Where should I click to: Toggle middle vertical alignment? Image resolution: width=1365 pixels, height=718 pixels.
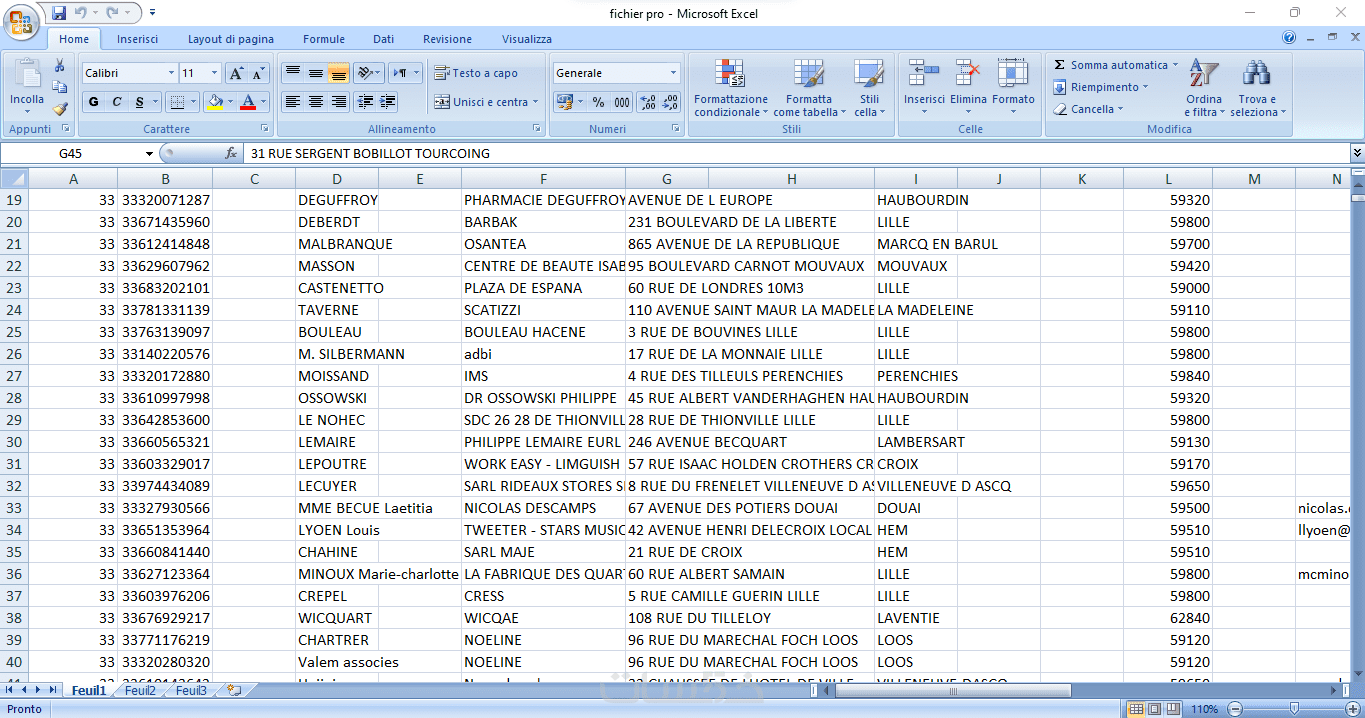coord(315,73)
